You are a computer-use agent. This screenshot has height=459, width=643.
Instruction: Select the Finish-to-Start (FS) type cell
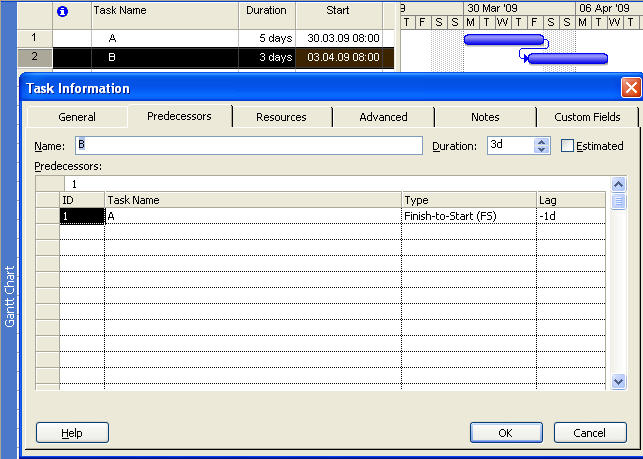tap(468, 215)
